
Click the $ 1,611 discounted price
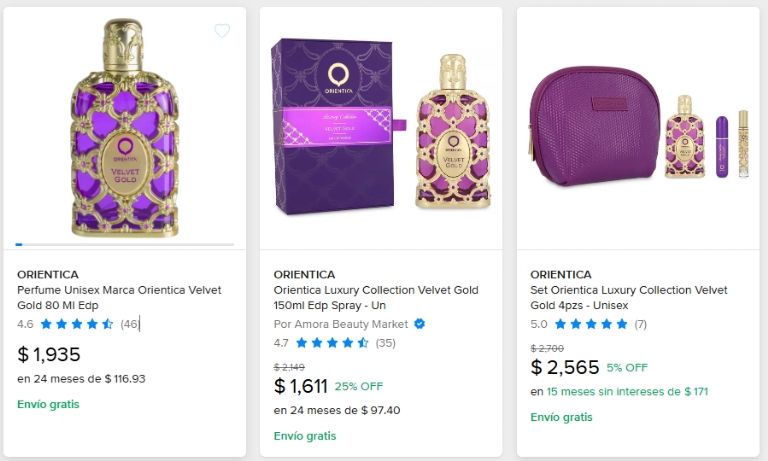pos(301,386)
